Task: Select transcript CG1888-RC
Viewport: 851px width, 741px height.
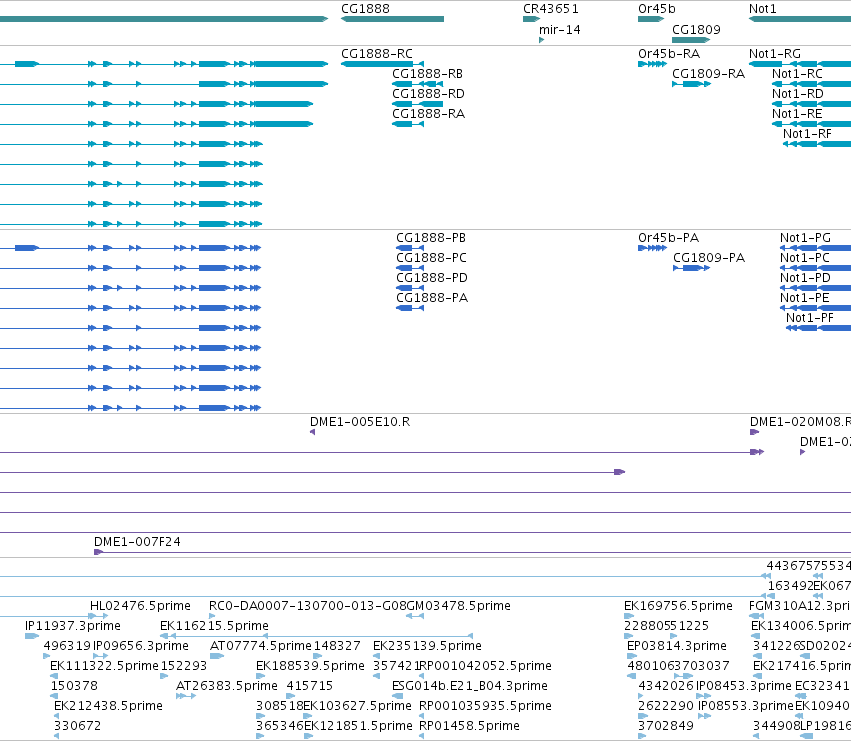Action: tap(382, 64)
